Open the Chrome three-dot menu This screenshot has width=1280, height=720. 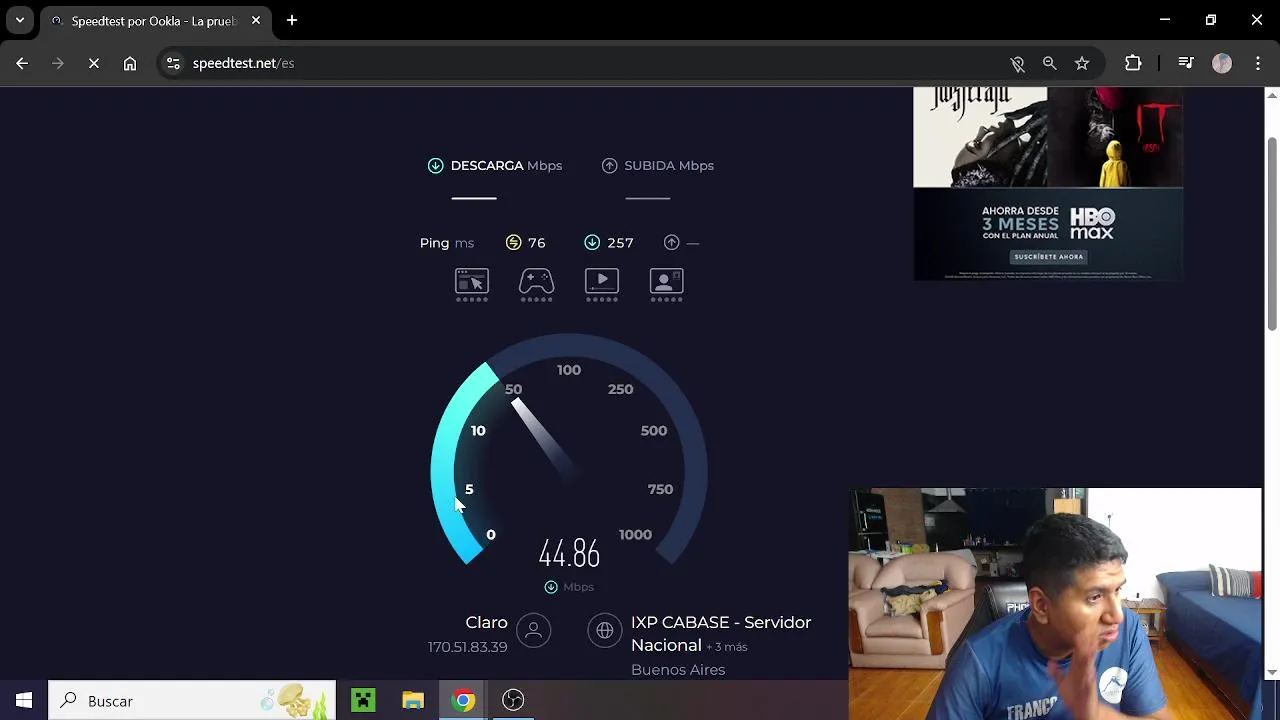1258,63
